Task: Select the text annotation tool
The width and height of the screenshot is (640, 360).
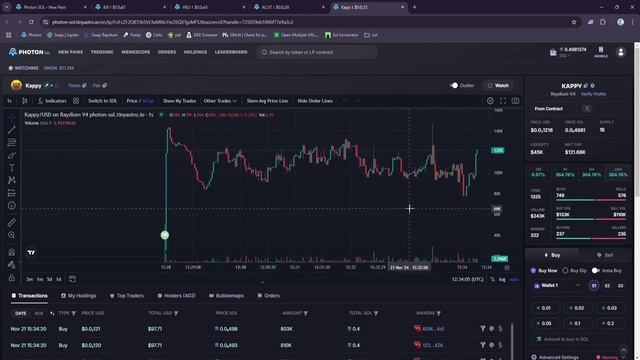Action: 11,168
